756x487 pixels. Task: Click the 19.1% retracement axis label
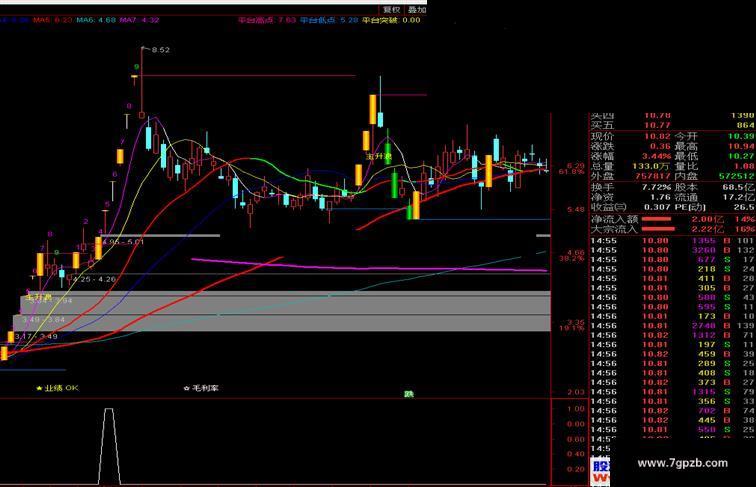[571, 328]
